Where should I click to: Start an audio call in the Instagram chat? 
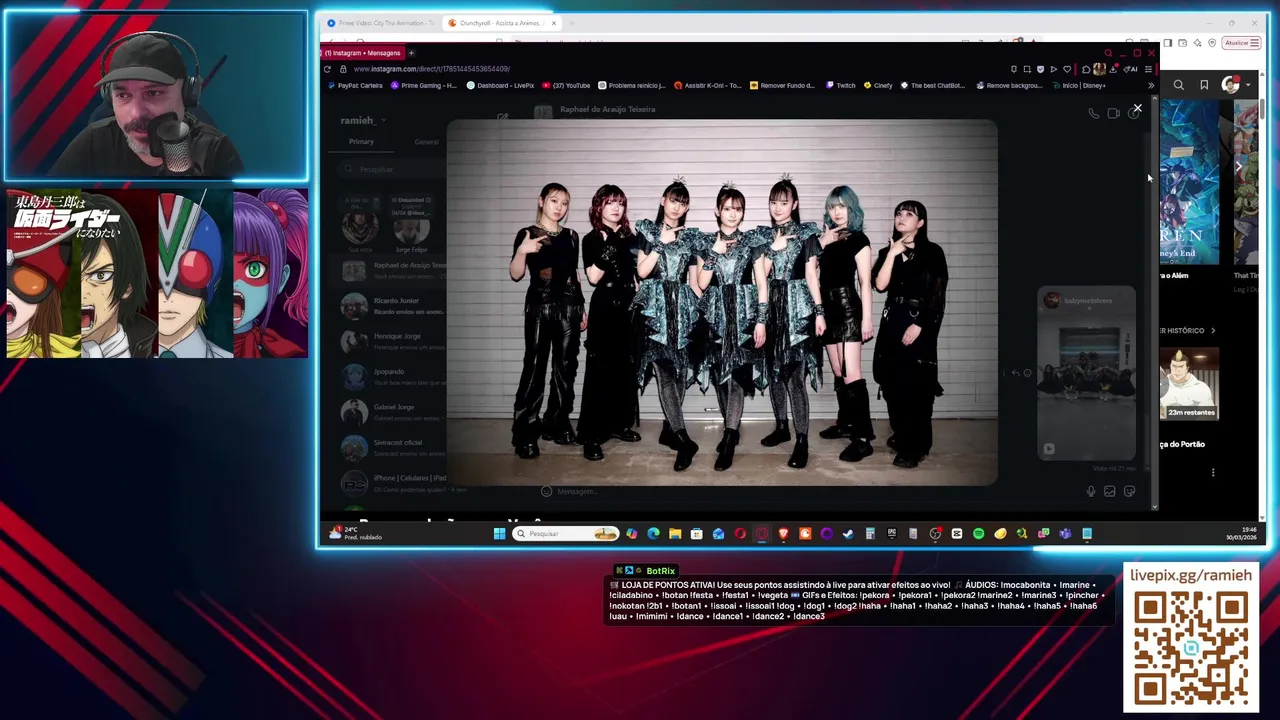pyautogui.click(x=1093, y=114)
